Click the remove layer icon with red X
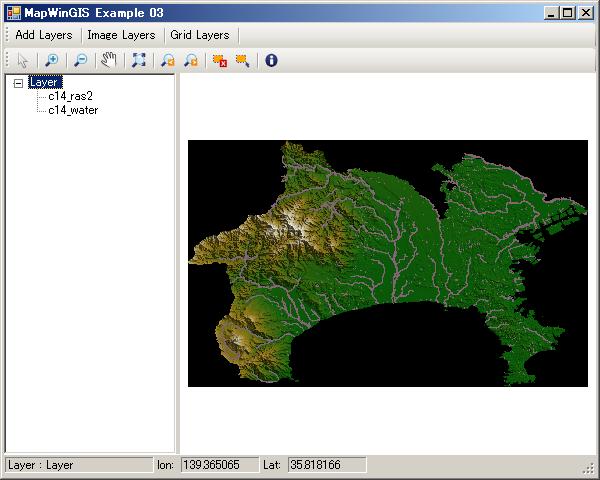Screen dimensions: 600x480 219,60
